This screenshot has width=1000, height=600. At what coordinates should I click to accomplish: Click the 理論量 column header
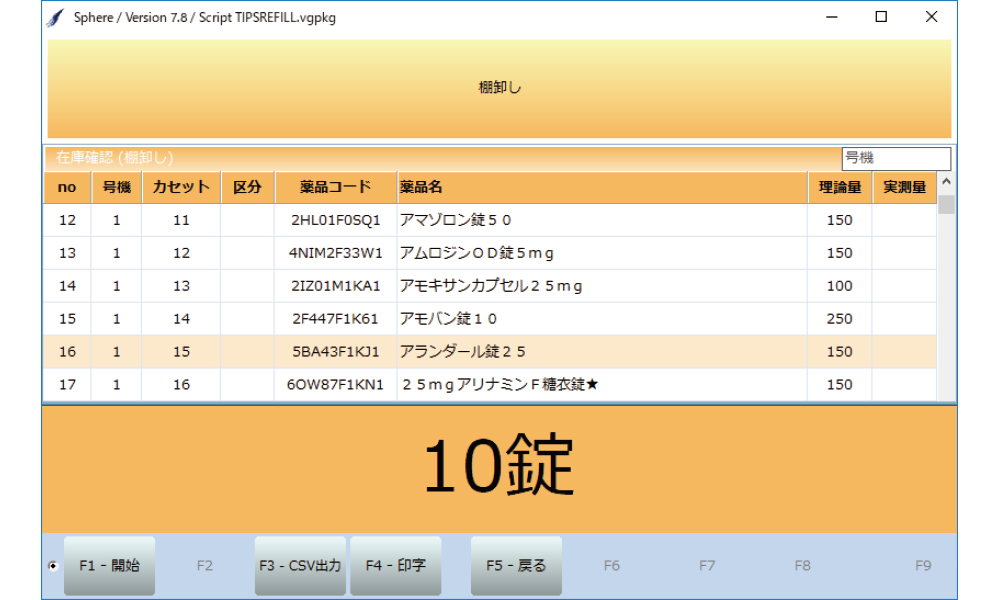point(840,187)
